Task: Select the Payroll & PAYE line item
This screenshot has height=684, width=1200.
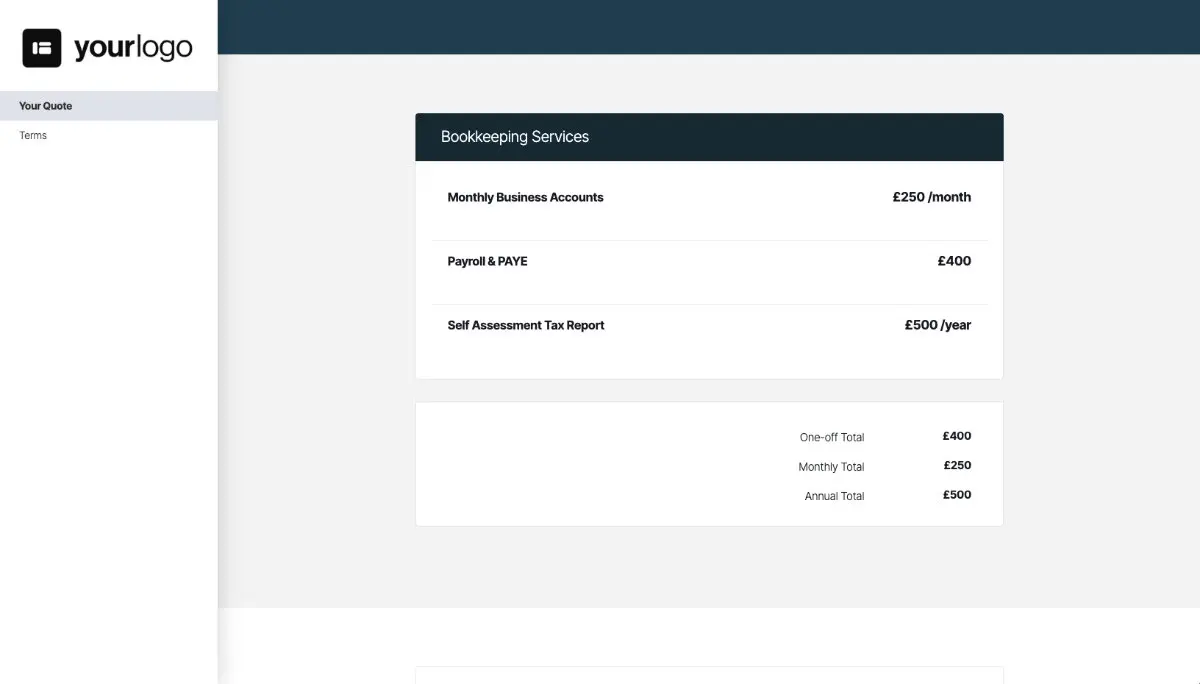Action: tap(487, 261)
